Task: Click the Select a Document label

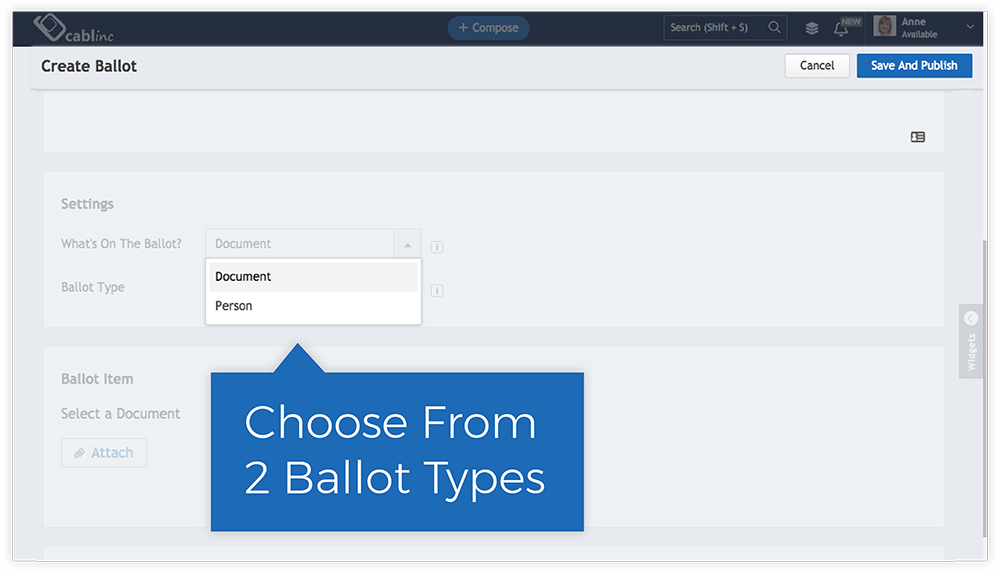Action: (x=121, y=413)
